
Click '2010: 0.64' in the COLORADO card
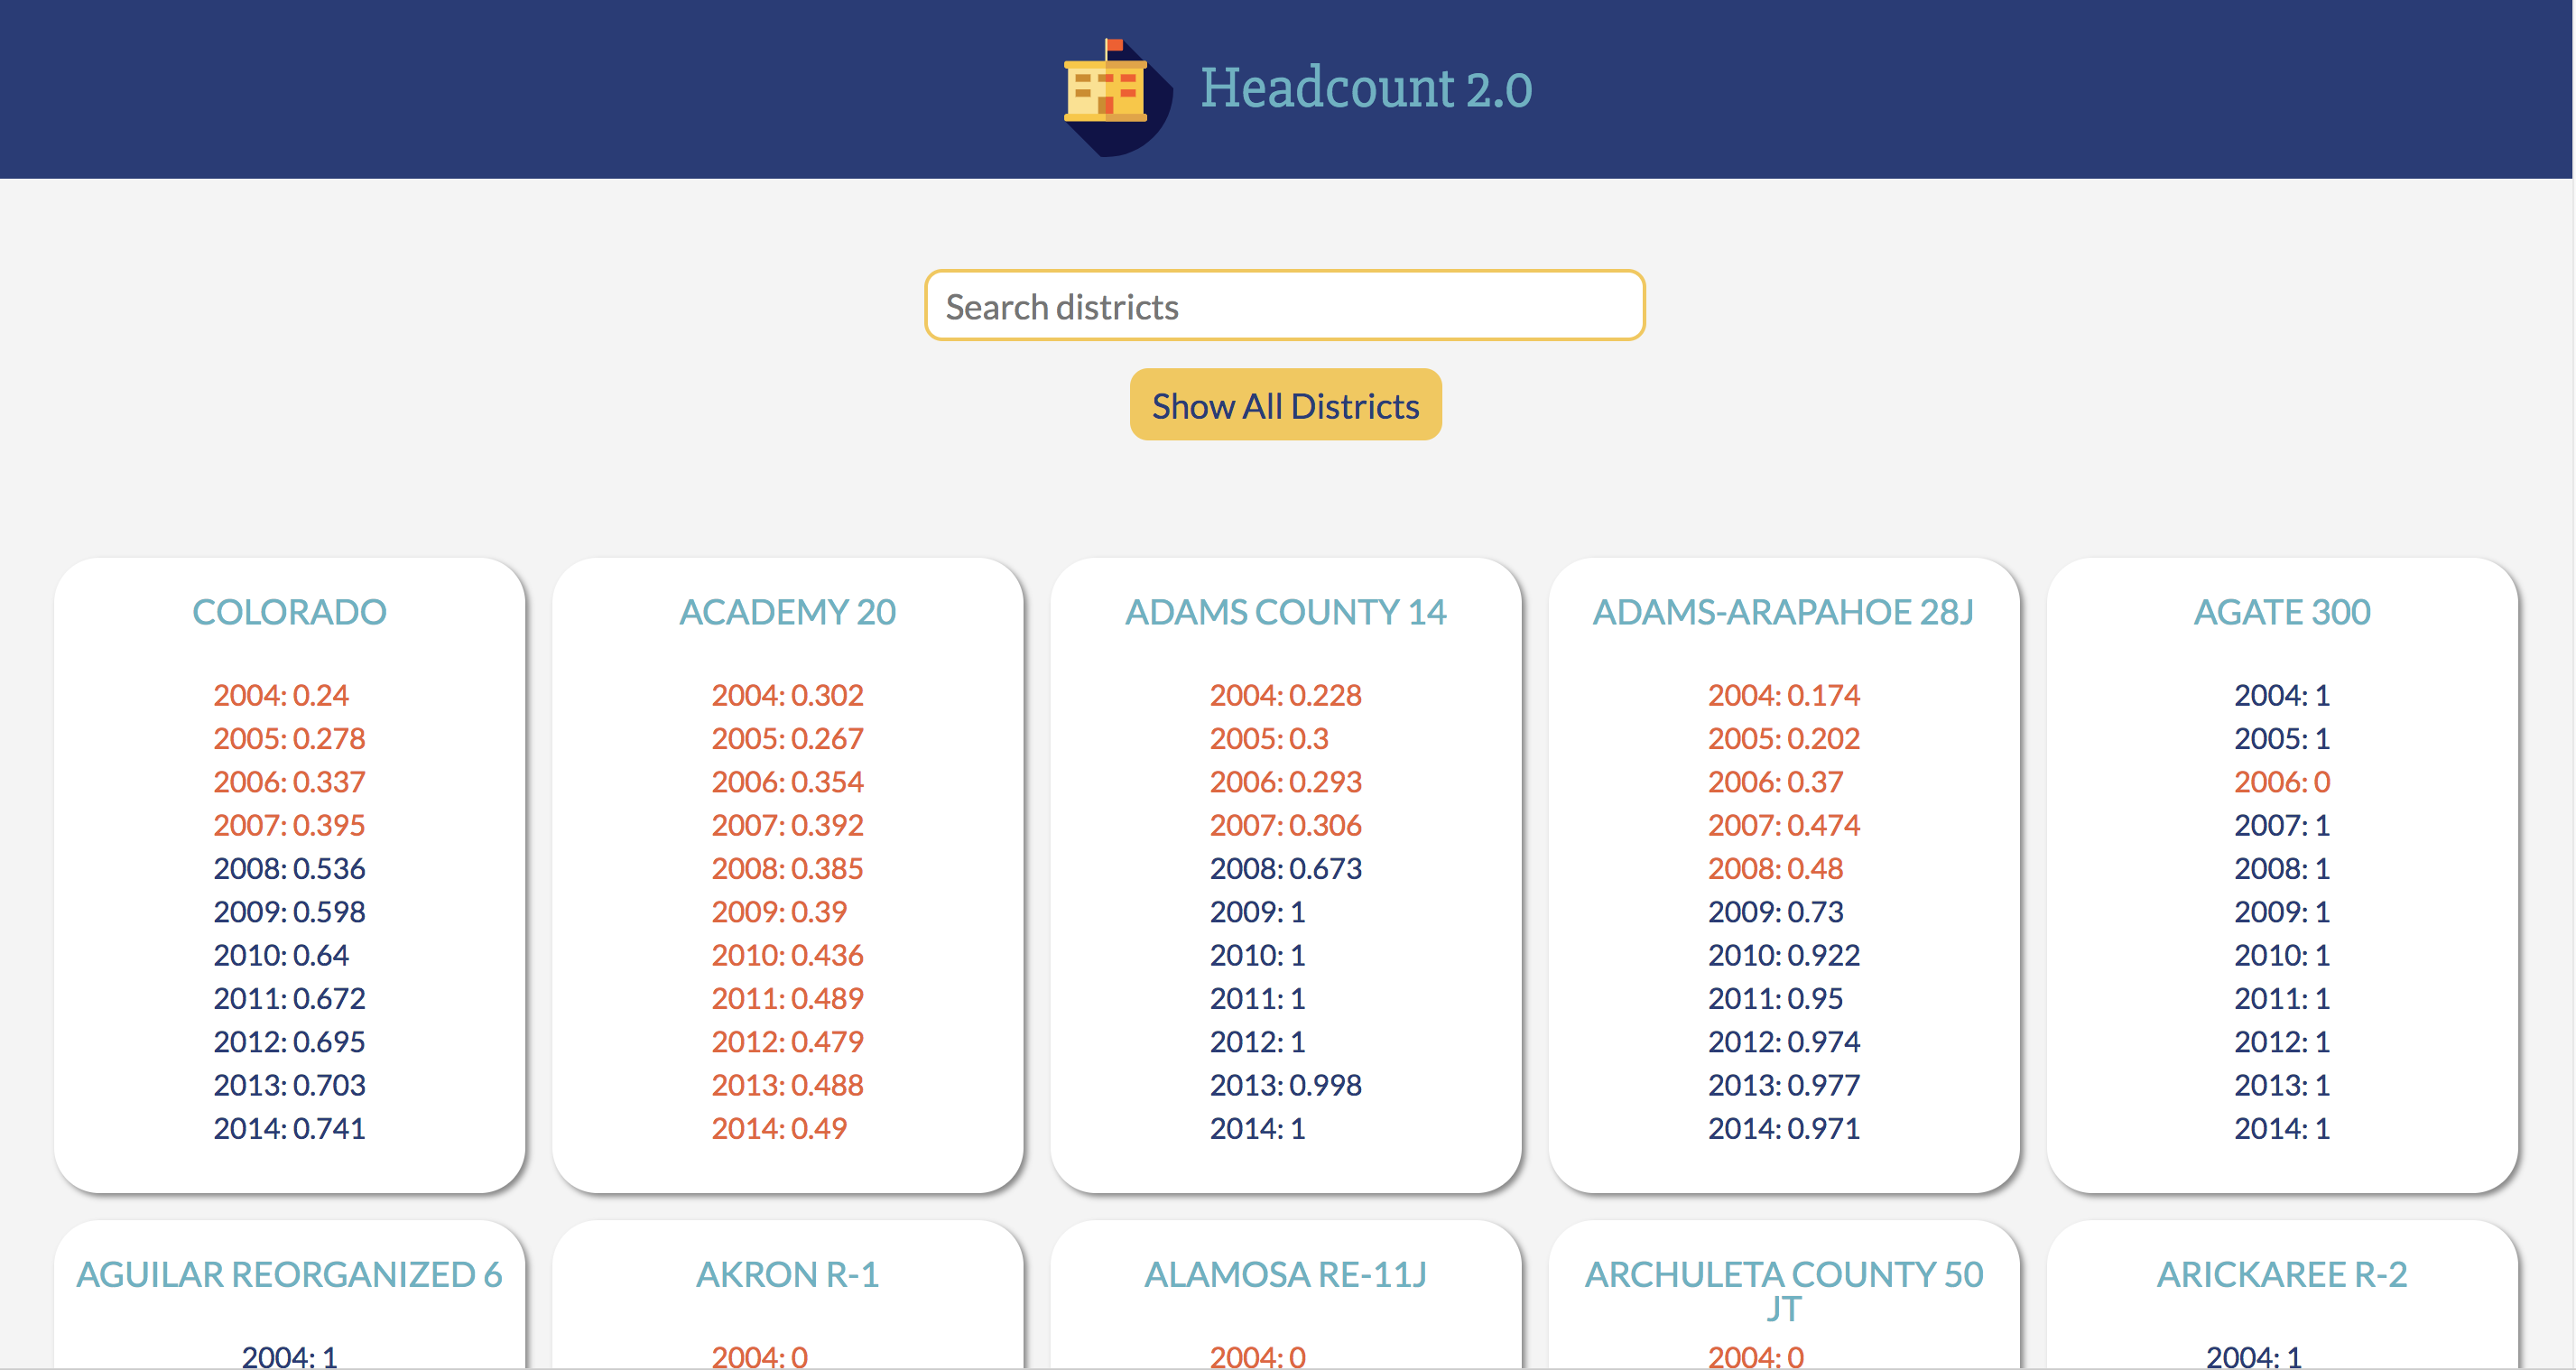pos(281,955)
